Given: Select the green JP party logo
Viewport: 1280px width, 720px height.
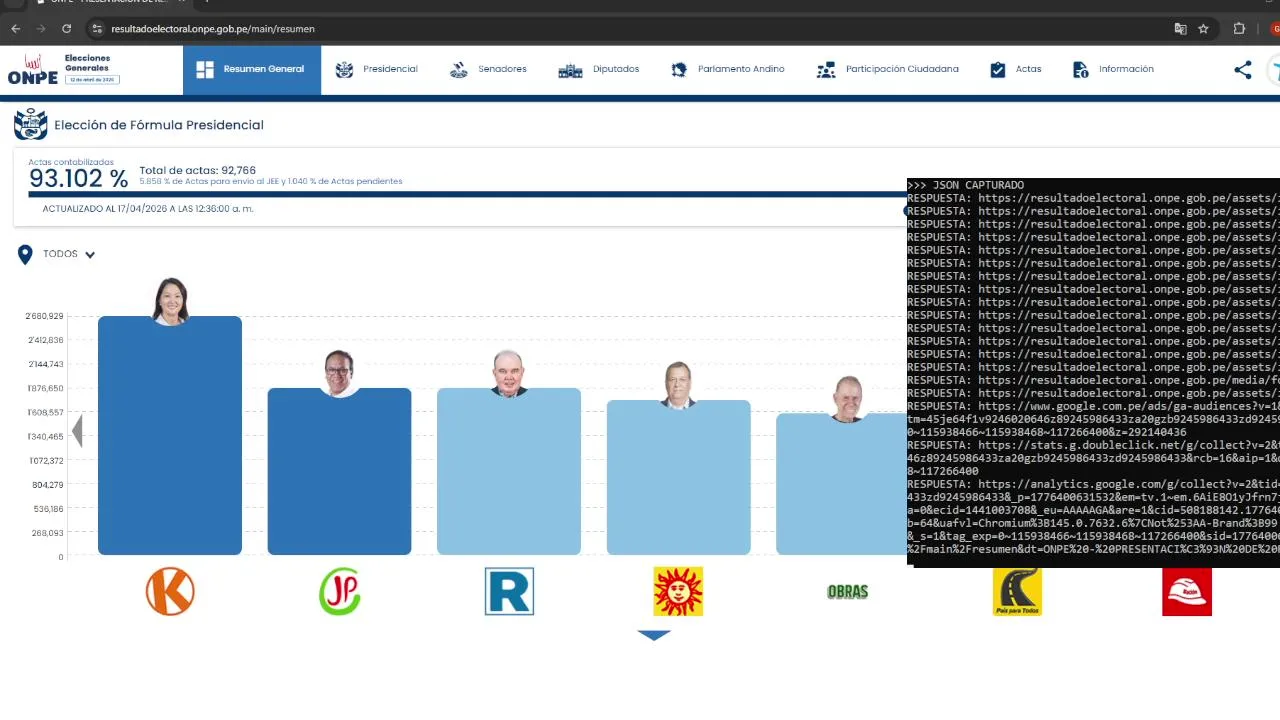Looking at the screenshot, I should point(340,591).
